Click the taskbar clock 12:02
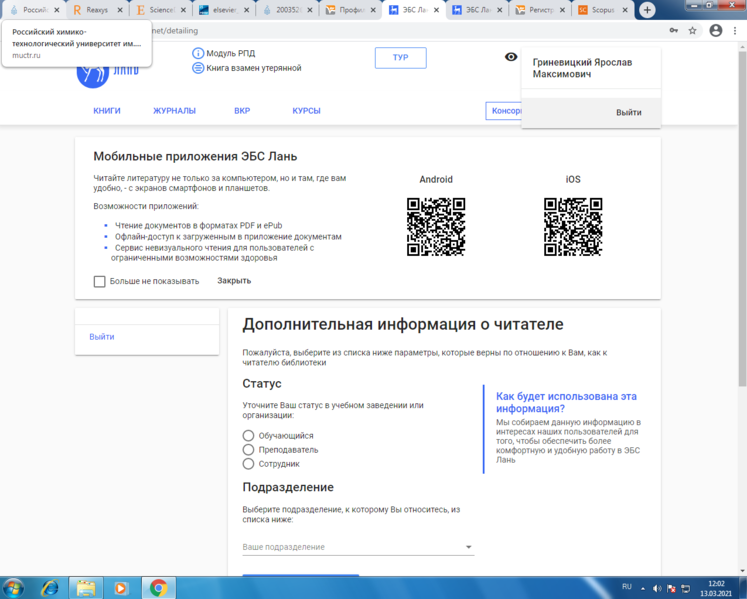This screenshot has height=599, width=747. [x=716, y=584]
